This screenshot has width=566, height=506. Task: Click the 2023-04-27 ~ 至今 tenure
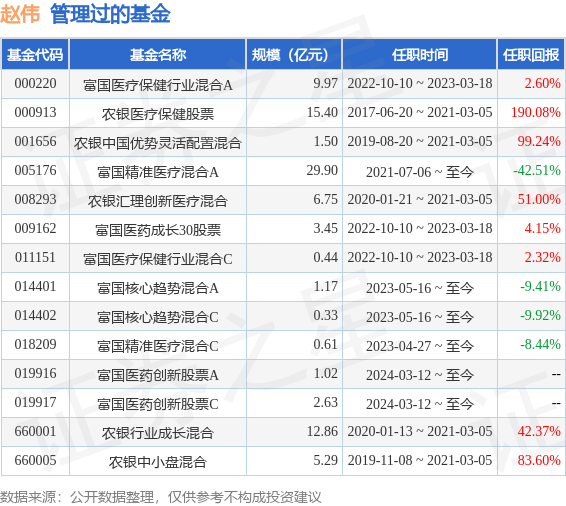pyautogui.click(x=420, y=346)
